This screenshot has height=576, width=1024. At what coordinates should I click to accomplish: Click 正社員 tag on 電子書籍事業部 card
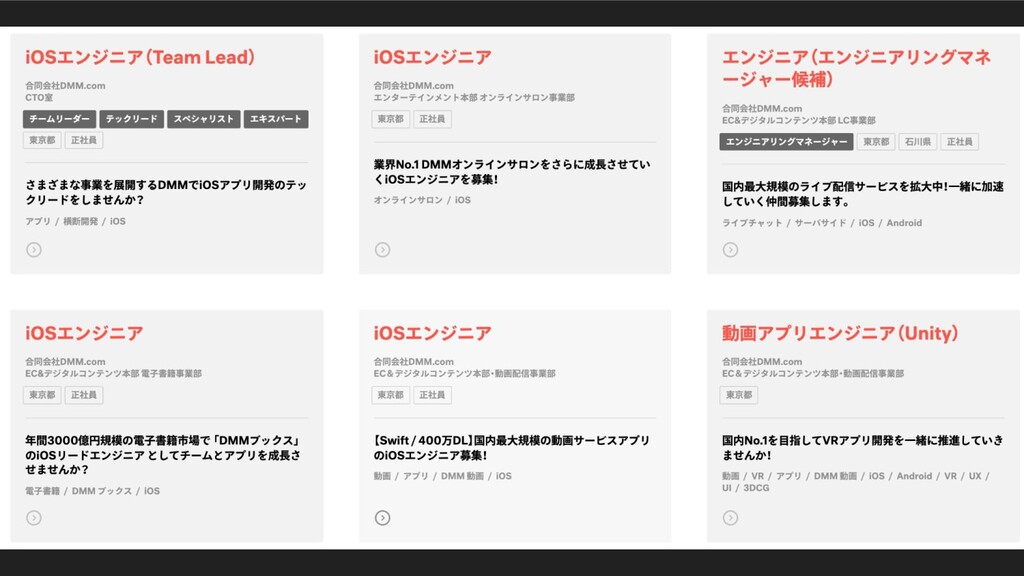click(84, 395)
